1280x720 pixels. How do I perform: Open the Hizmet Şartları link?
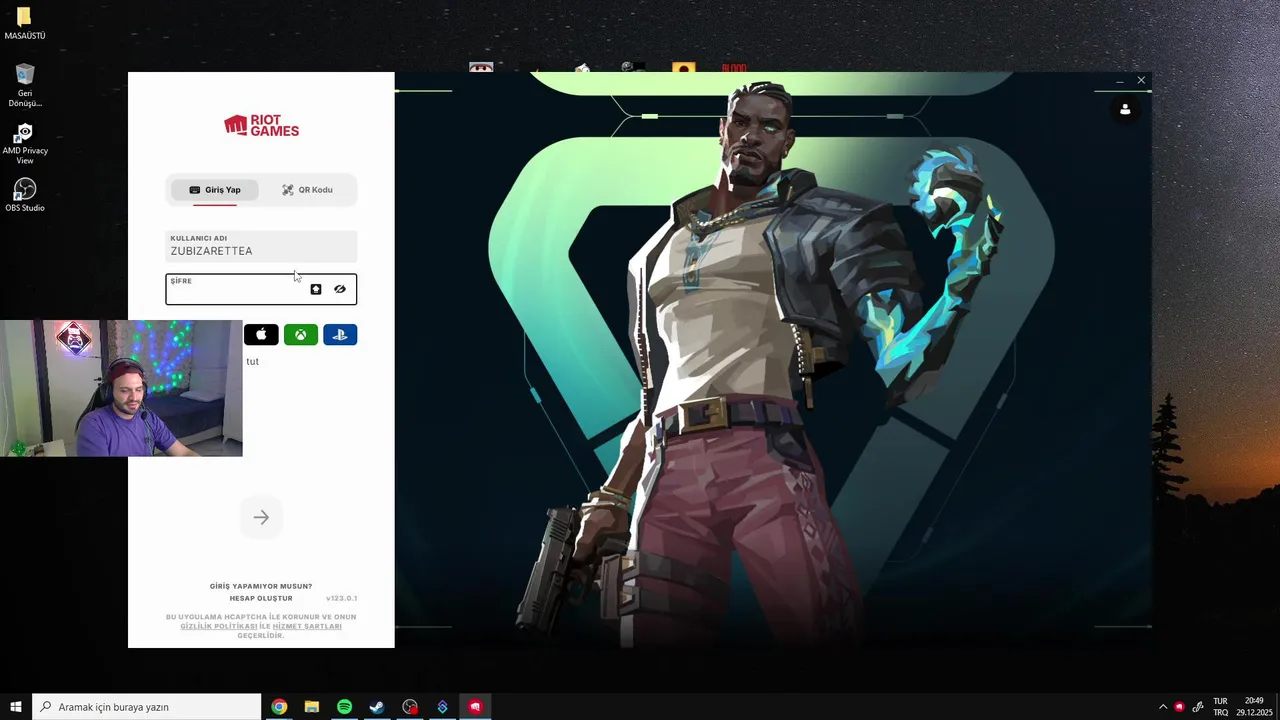point(307,626)
